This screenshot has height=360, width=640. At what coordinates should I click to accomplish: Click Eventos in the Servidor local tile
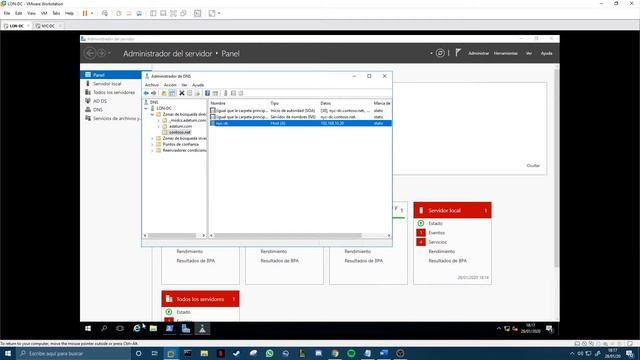[x=436, y=233]
